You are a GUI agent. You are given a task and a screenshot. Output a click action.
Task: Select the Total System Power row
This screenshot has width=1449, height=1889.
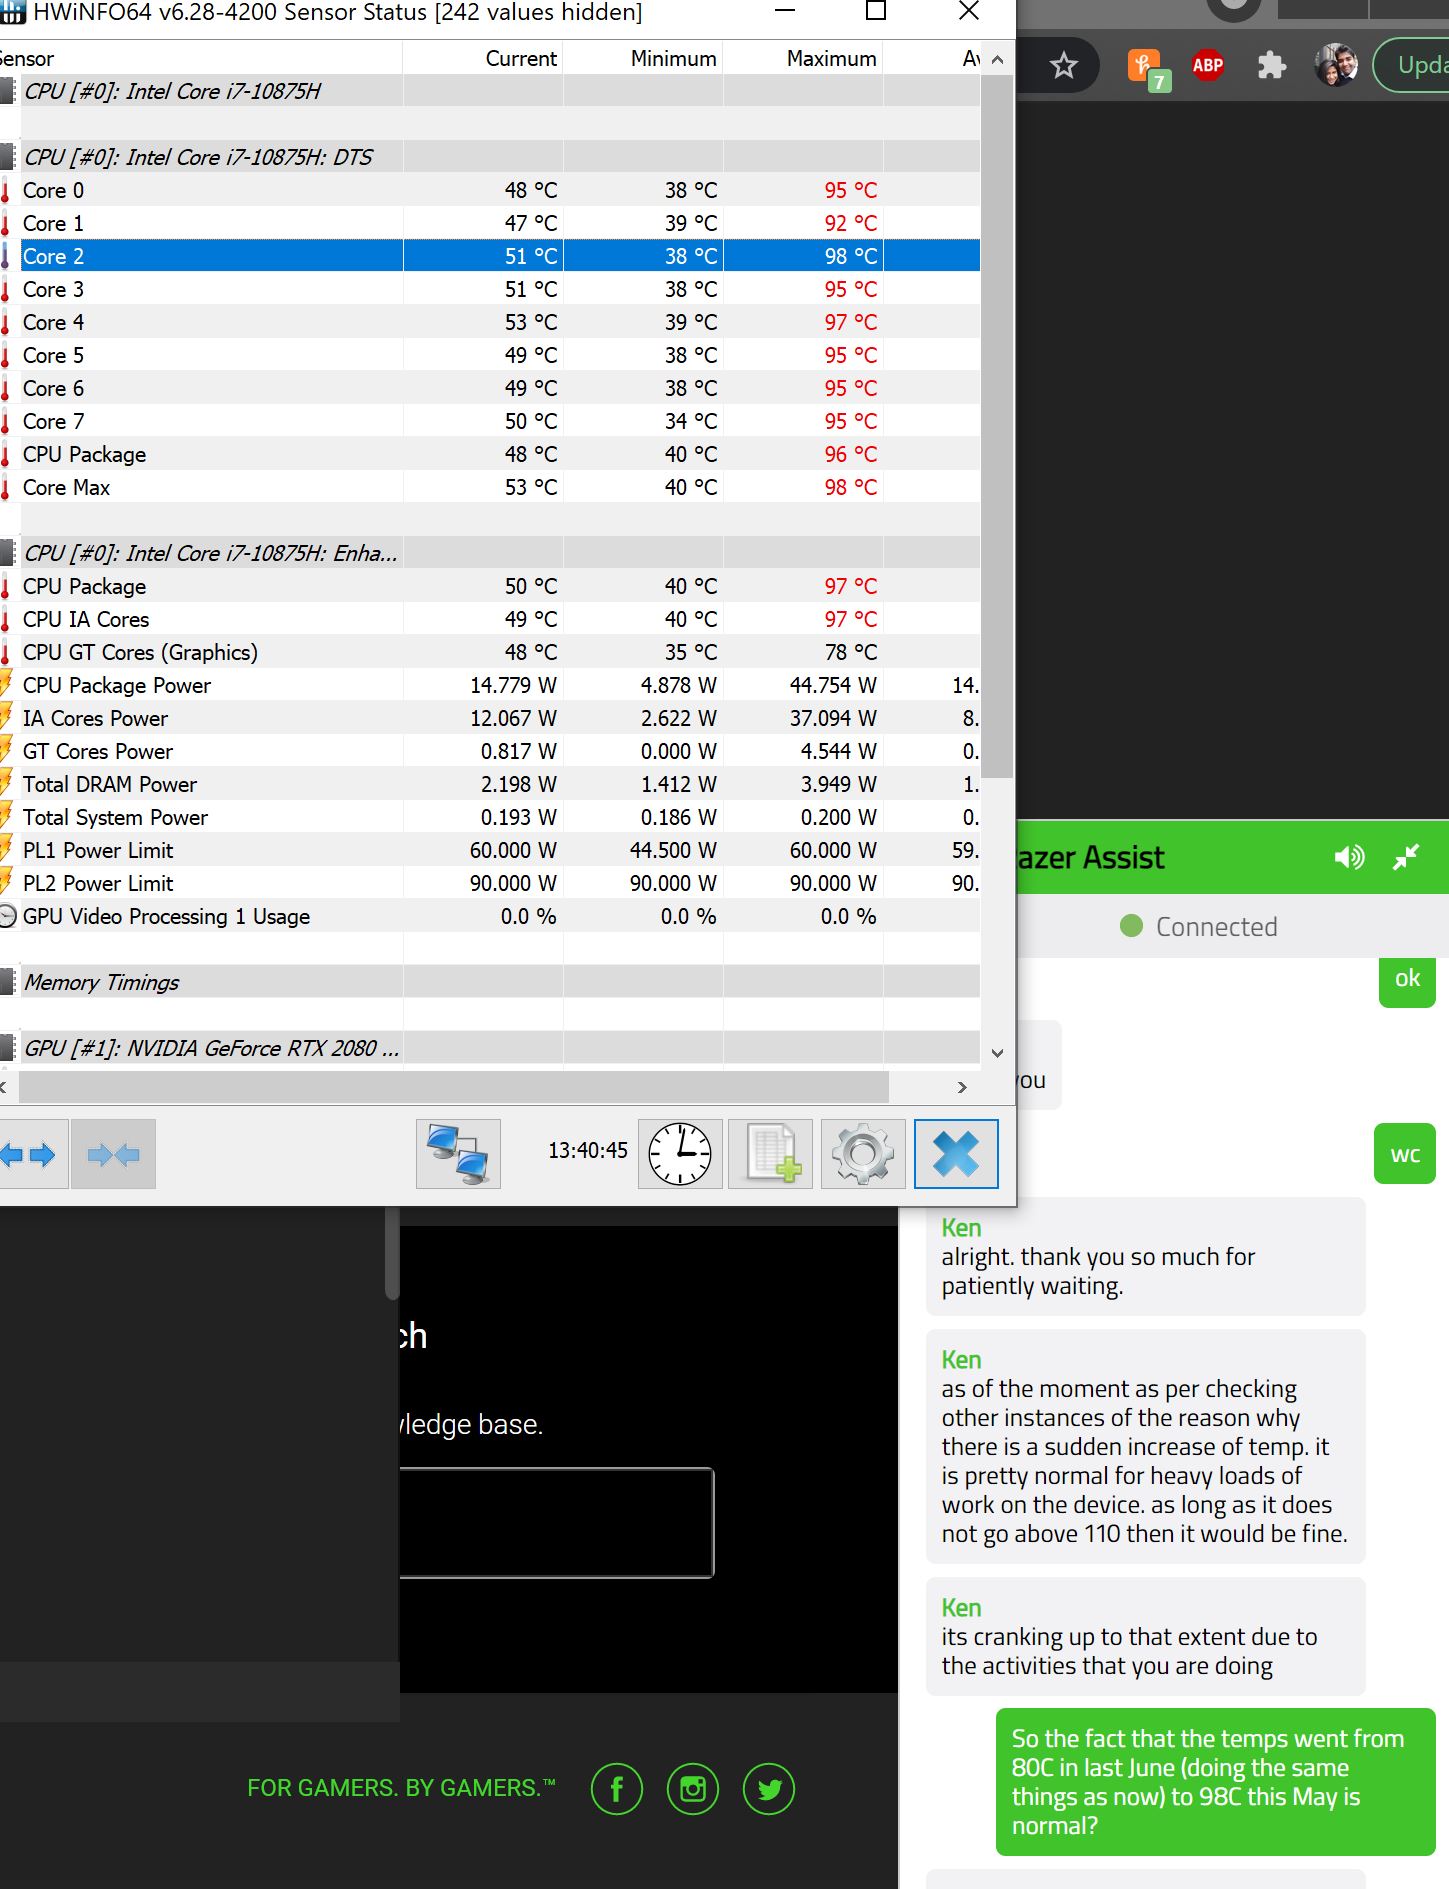pyautogui.click(x=490, y=817)
